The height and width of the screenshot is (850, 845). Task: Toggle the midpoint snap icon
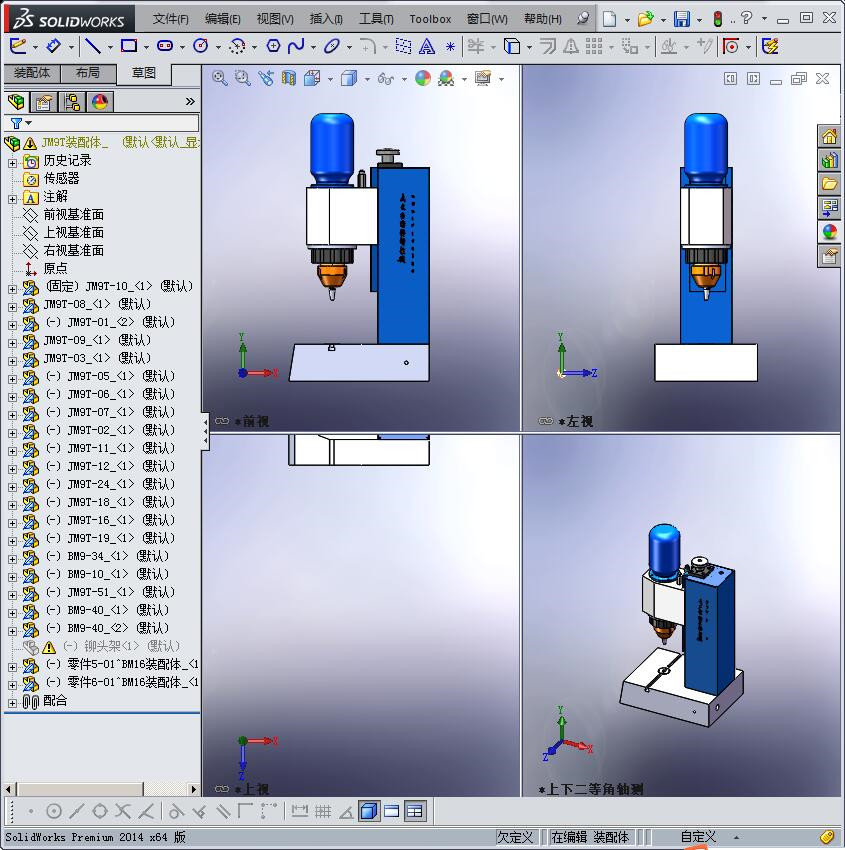point(76,812)
